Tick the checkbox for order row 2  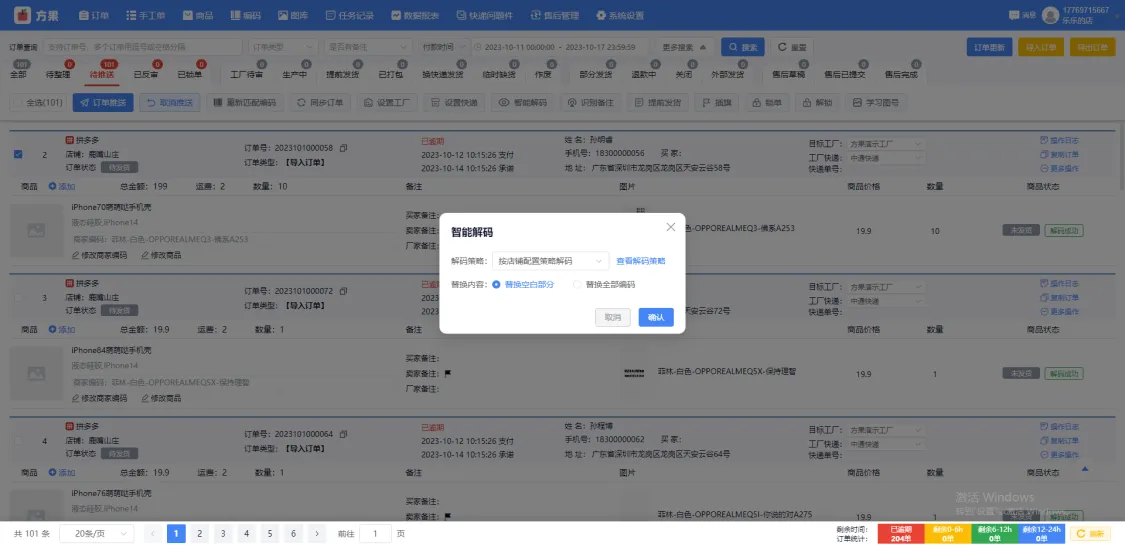click(x=17, y=154)
